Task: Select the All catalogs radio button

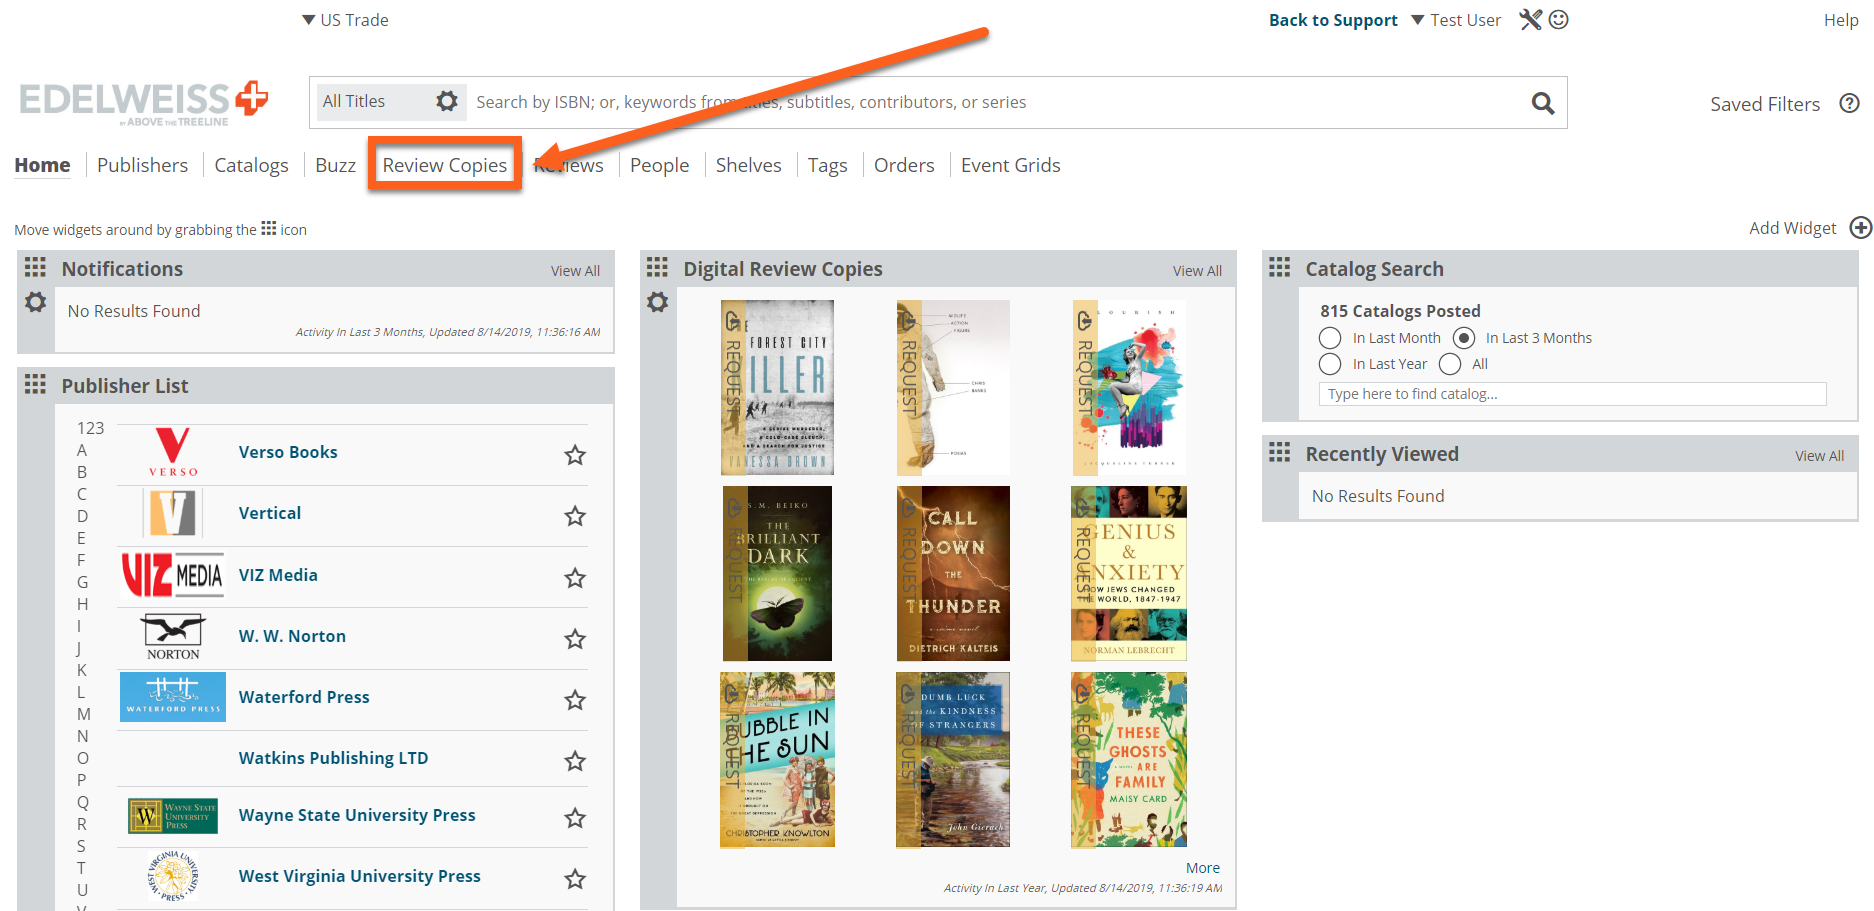Action: click(1450, 364)
